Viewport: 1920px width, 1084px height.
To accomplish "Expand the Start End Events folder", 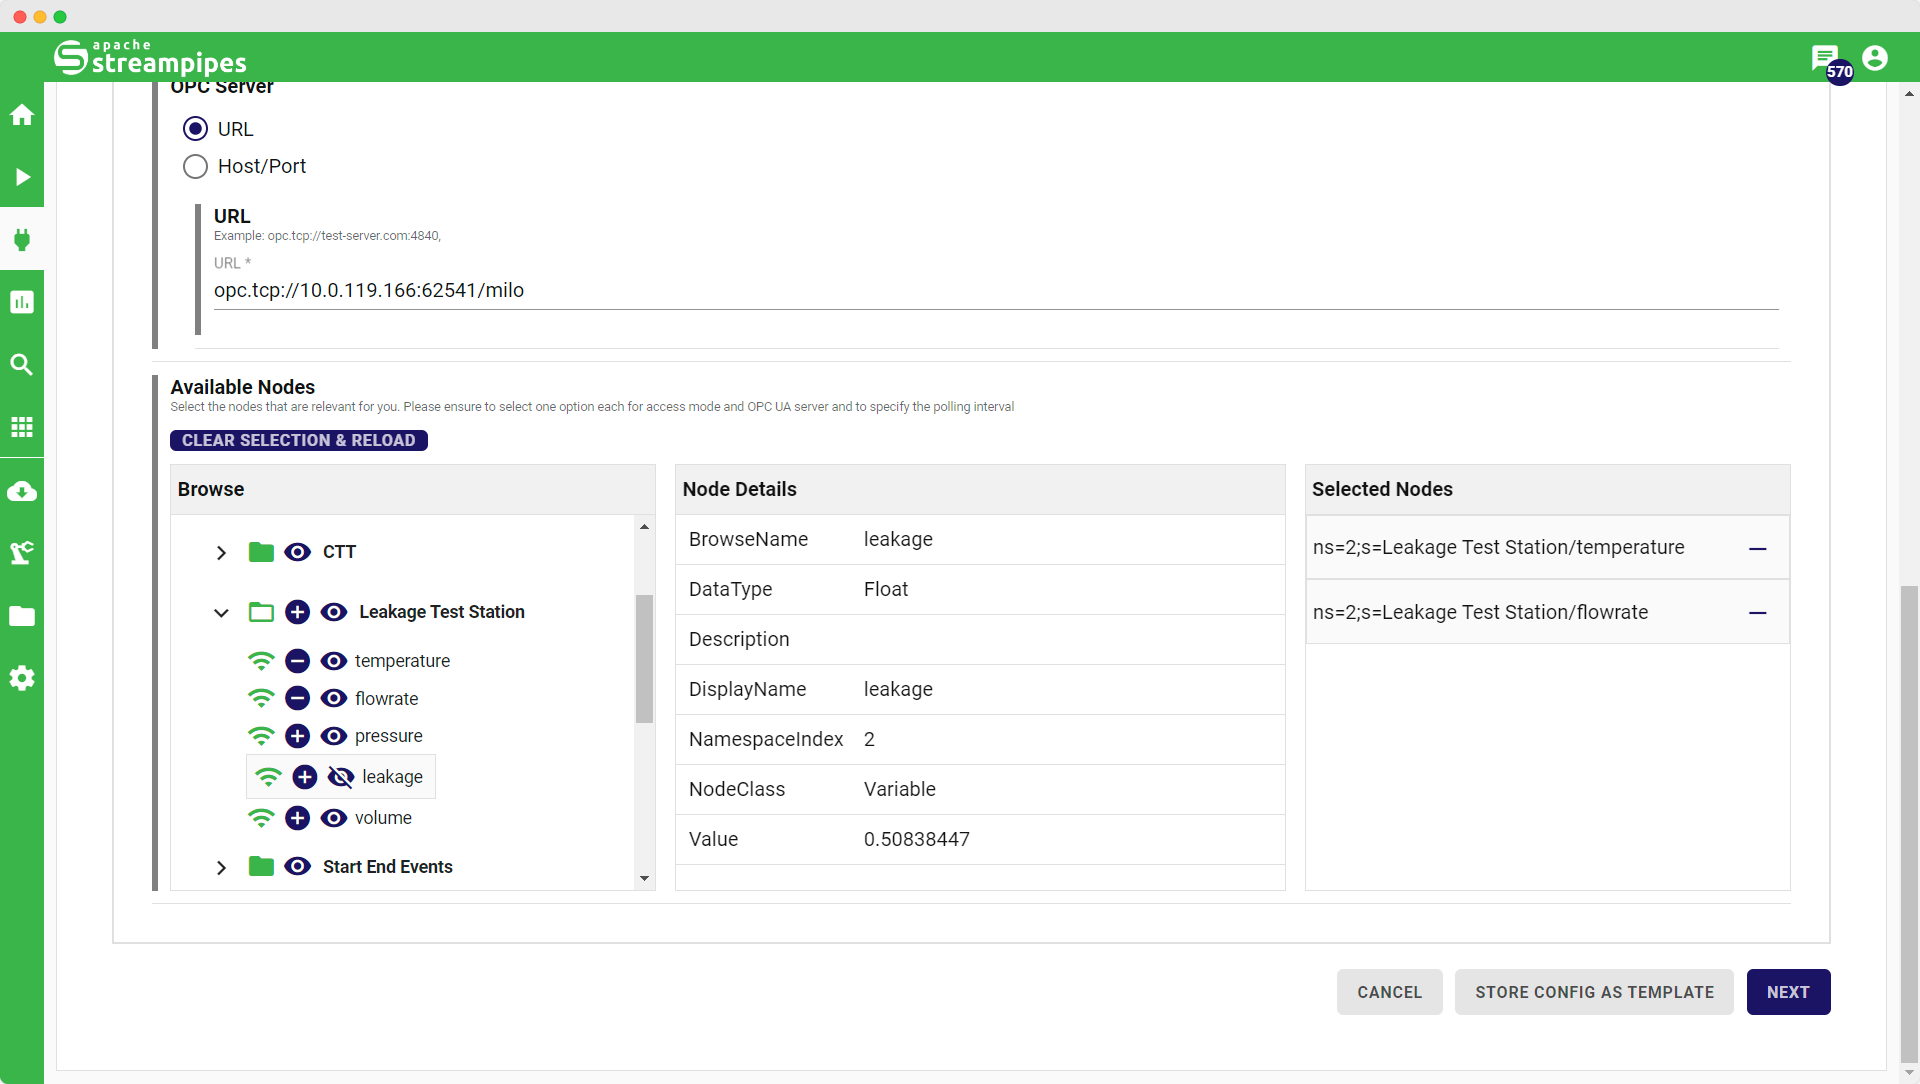I will (221, 867).
